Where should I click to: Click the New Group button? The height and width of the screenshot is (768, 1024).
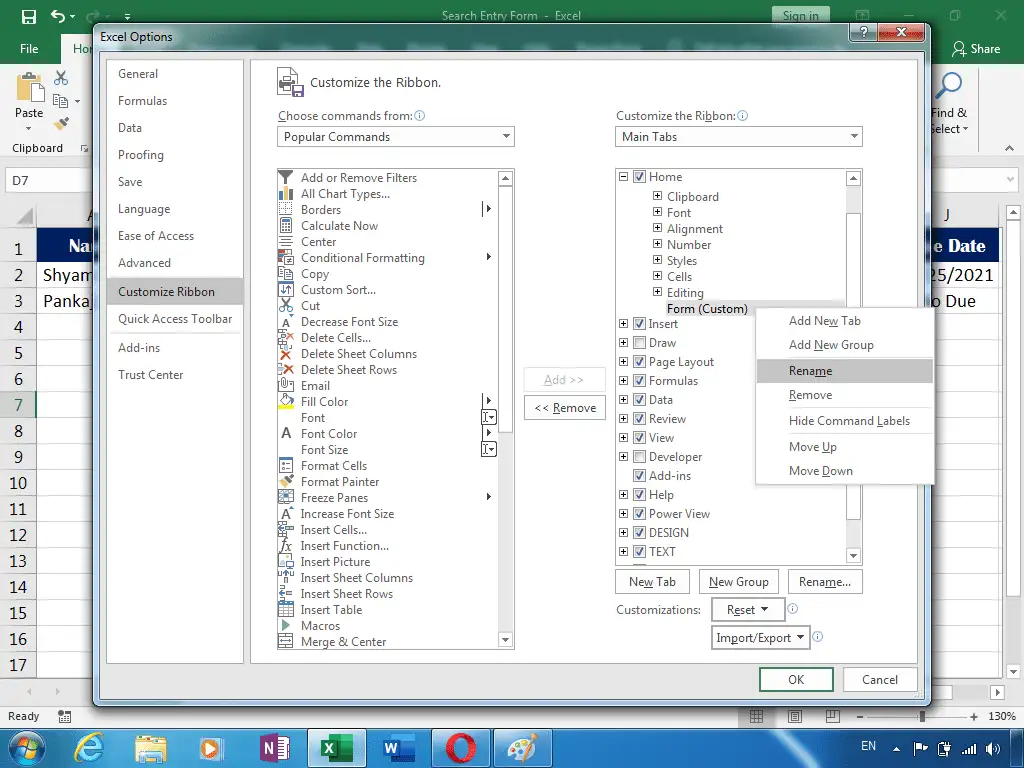pyautogui.click(x=739, y=581)
